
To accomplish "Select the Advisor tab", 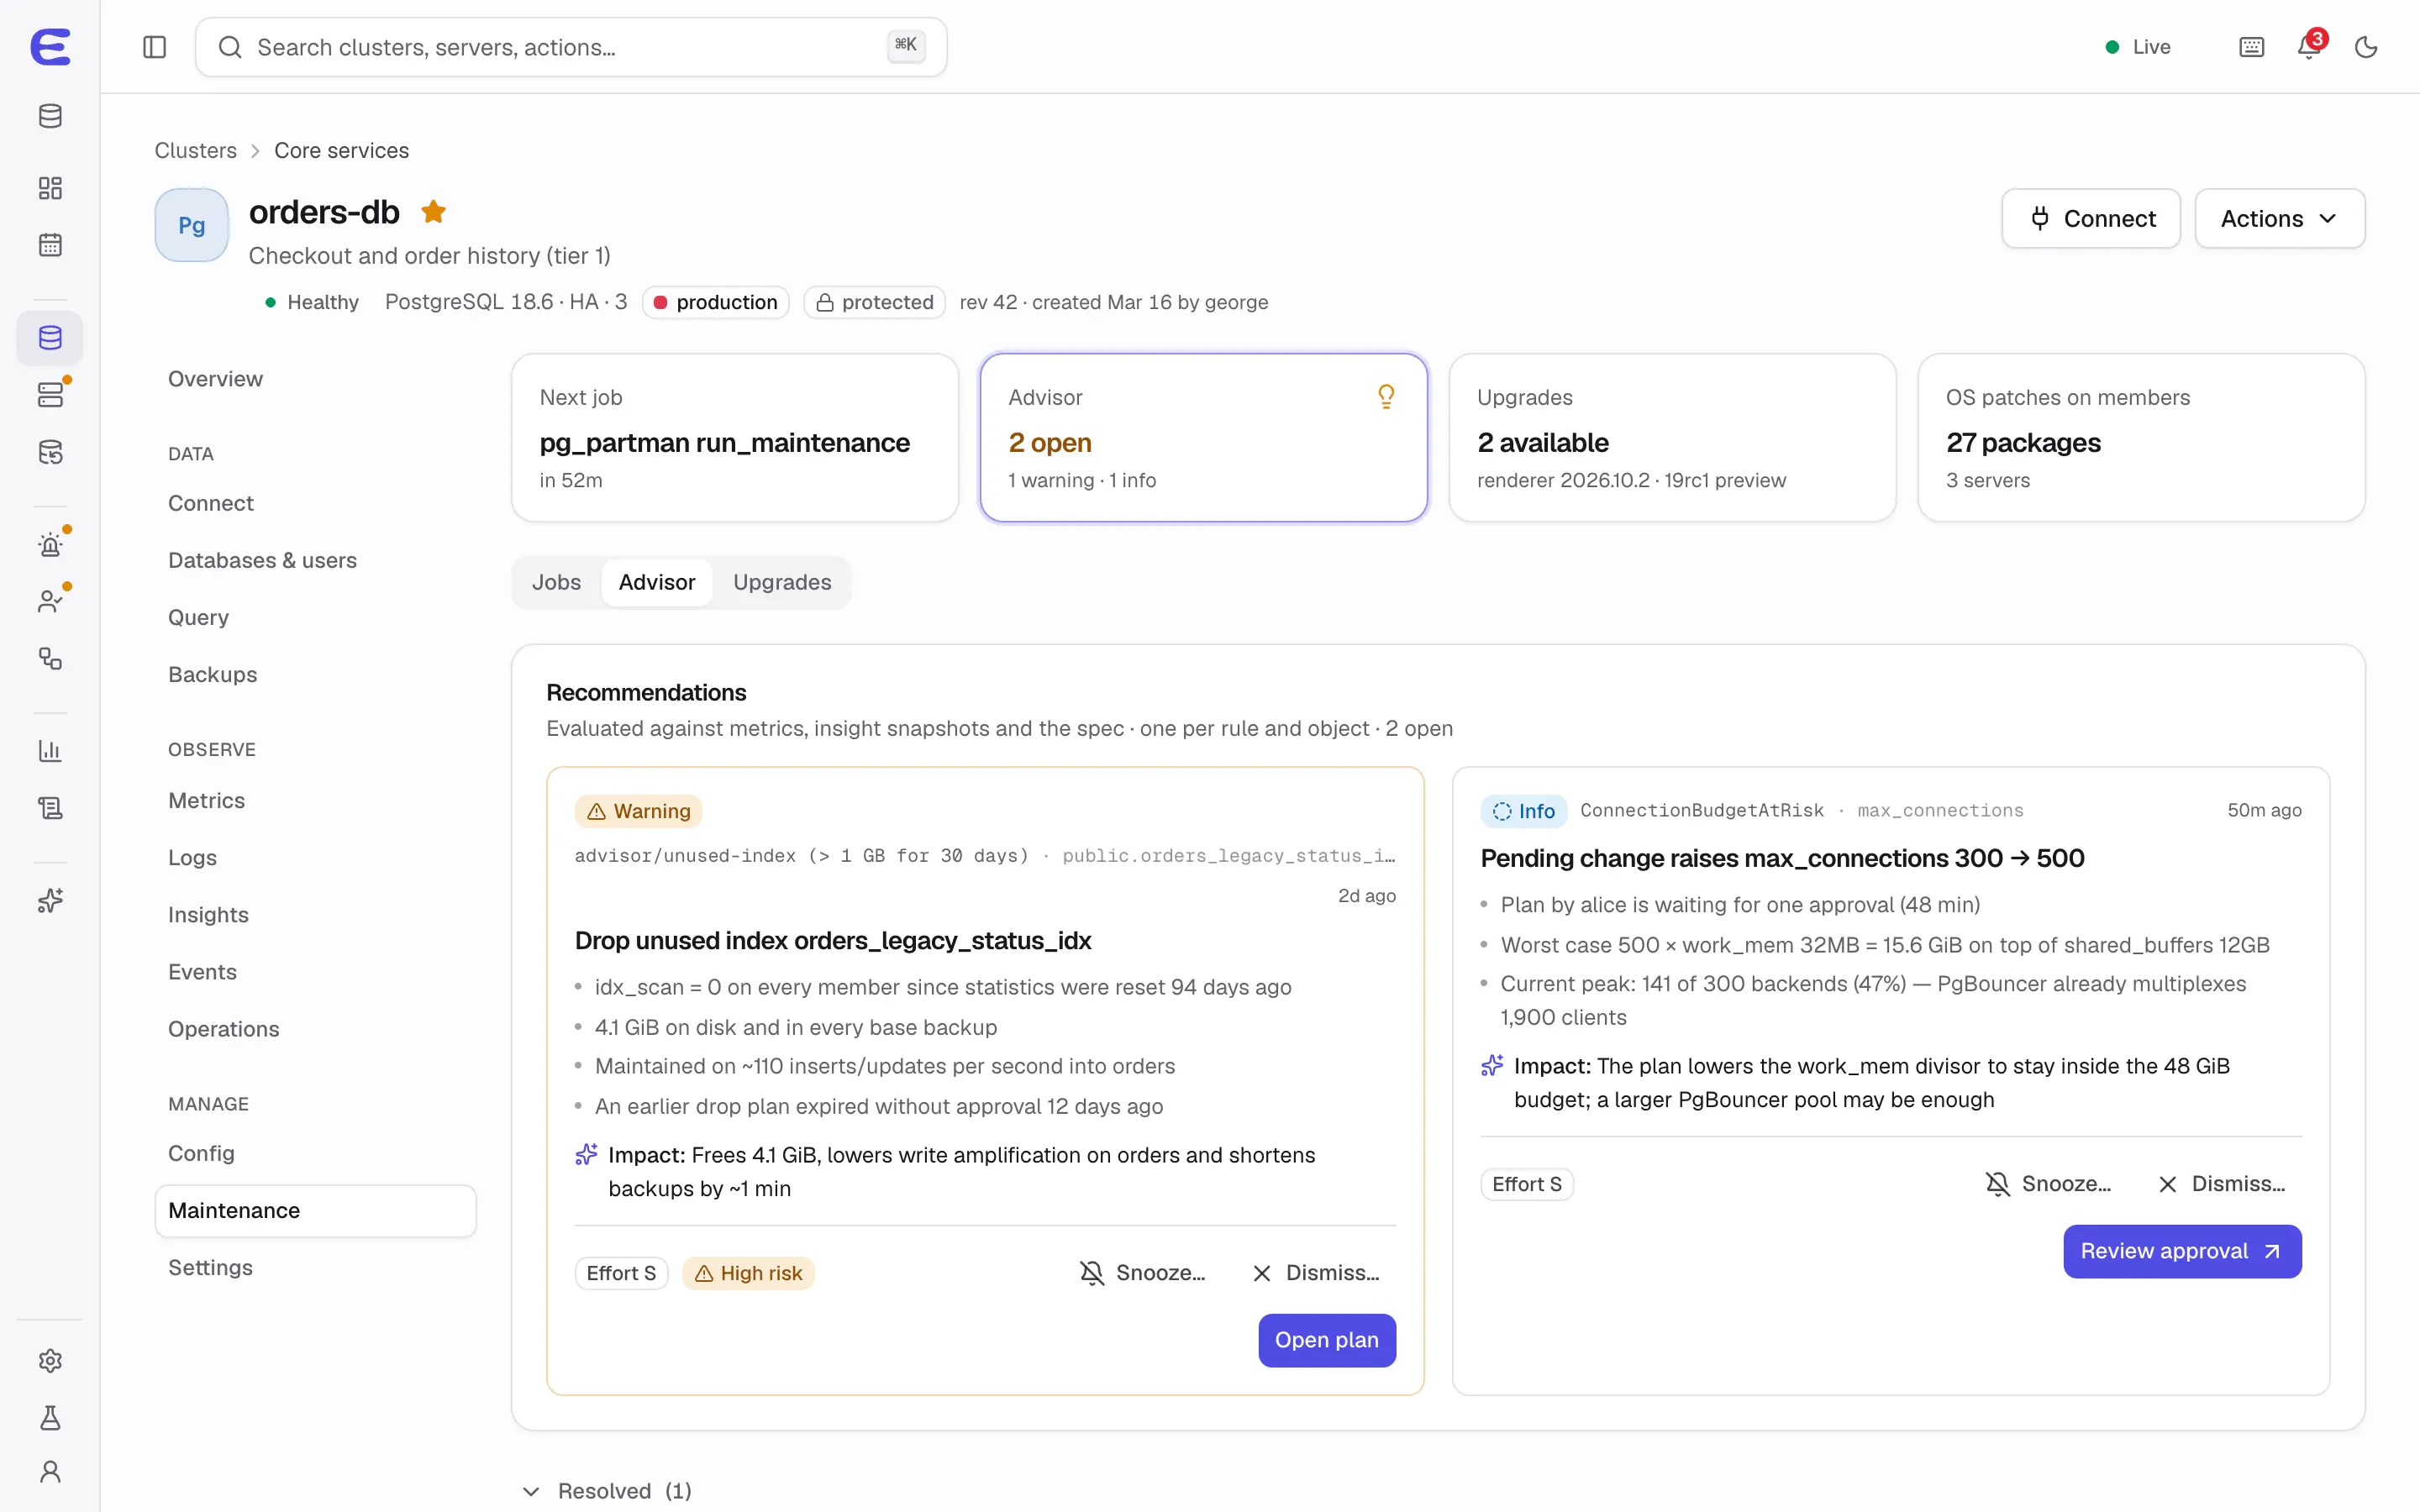I will (x=656, y=582).
